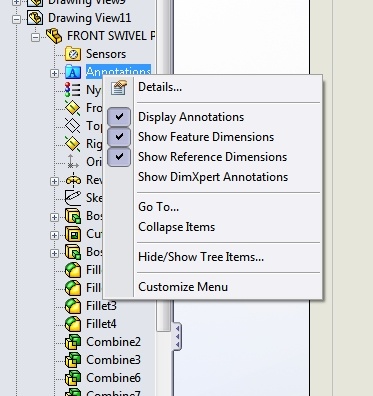Toggle Show Reference Dimensions checkmark
Image resolution: width=373 pixels, height=396 pixels.
click(119, 157)
